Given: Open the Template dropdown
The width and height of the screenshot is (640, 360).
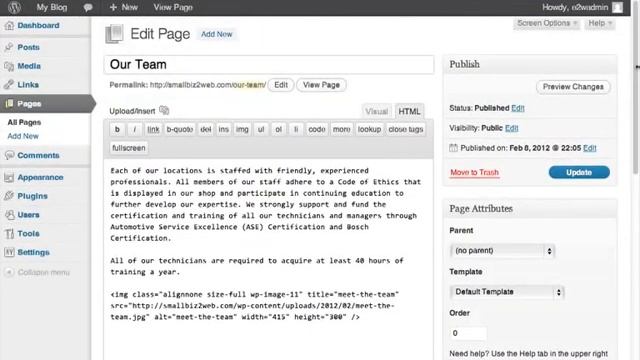Looking at the screenshot, I should [507, 292].
